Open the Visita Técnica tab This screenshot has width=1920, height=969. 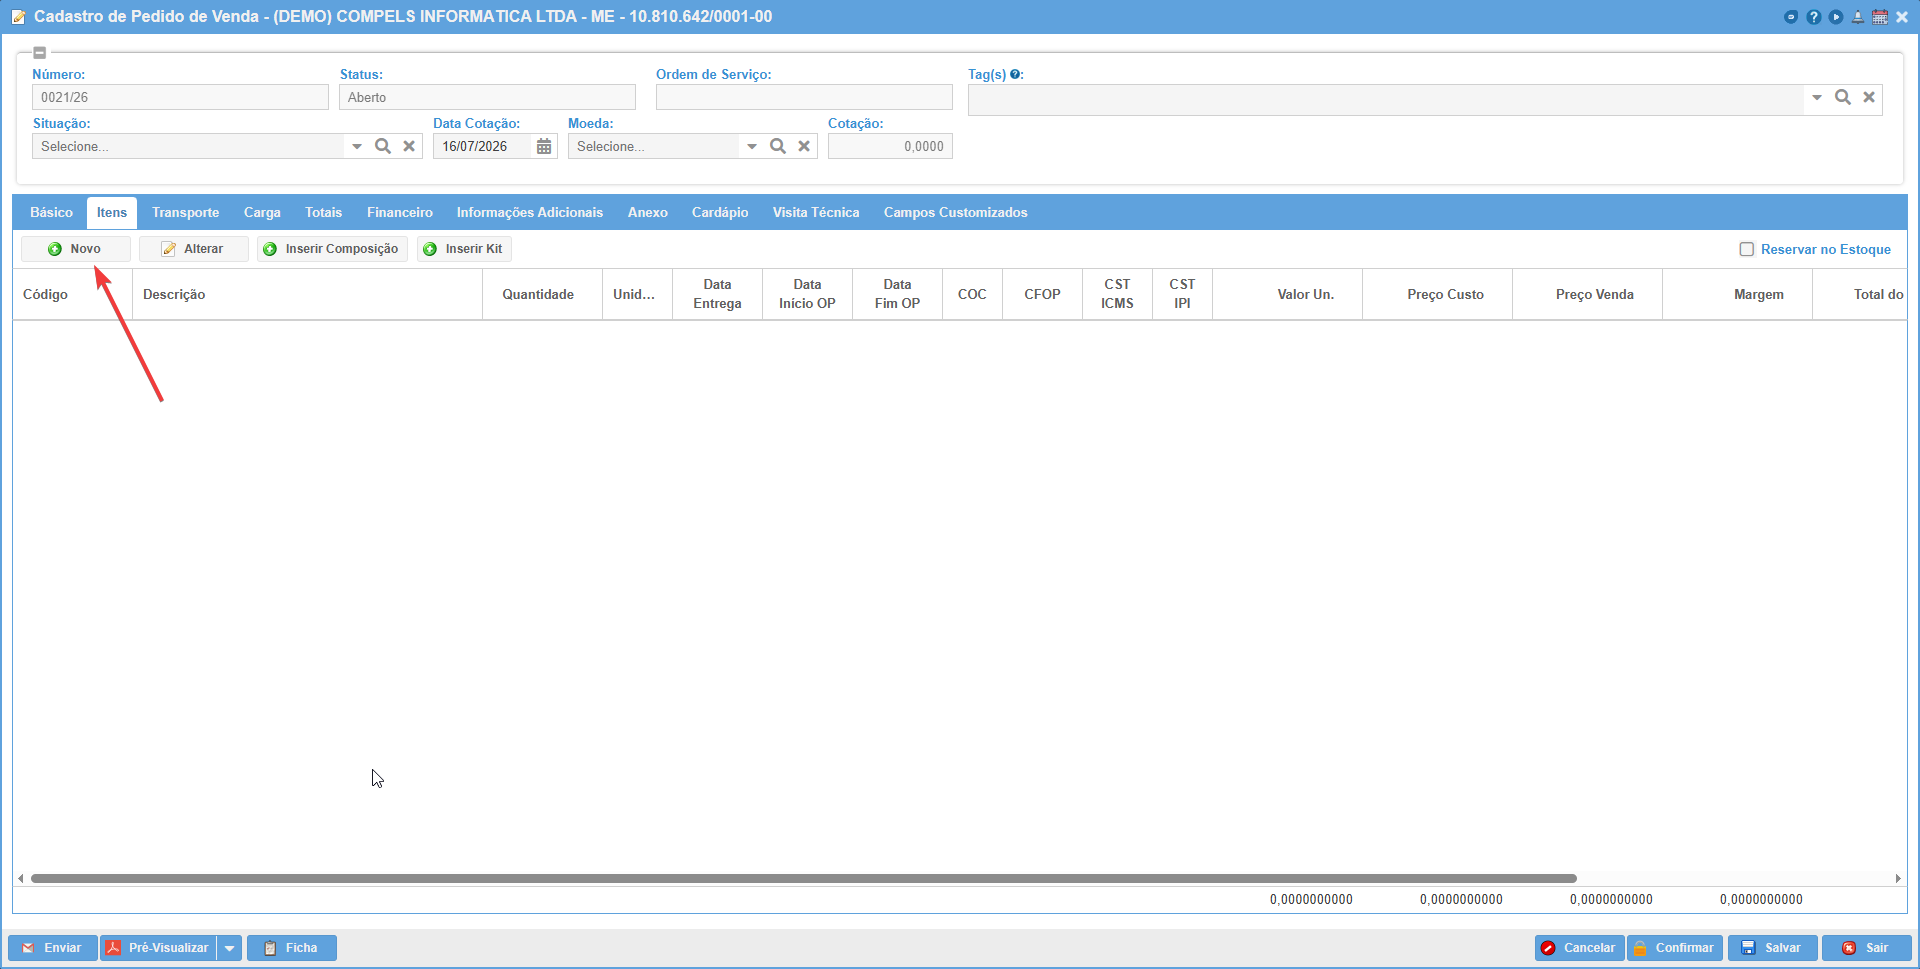815,212
